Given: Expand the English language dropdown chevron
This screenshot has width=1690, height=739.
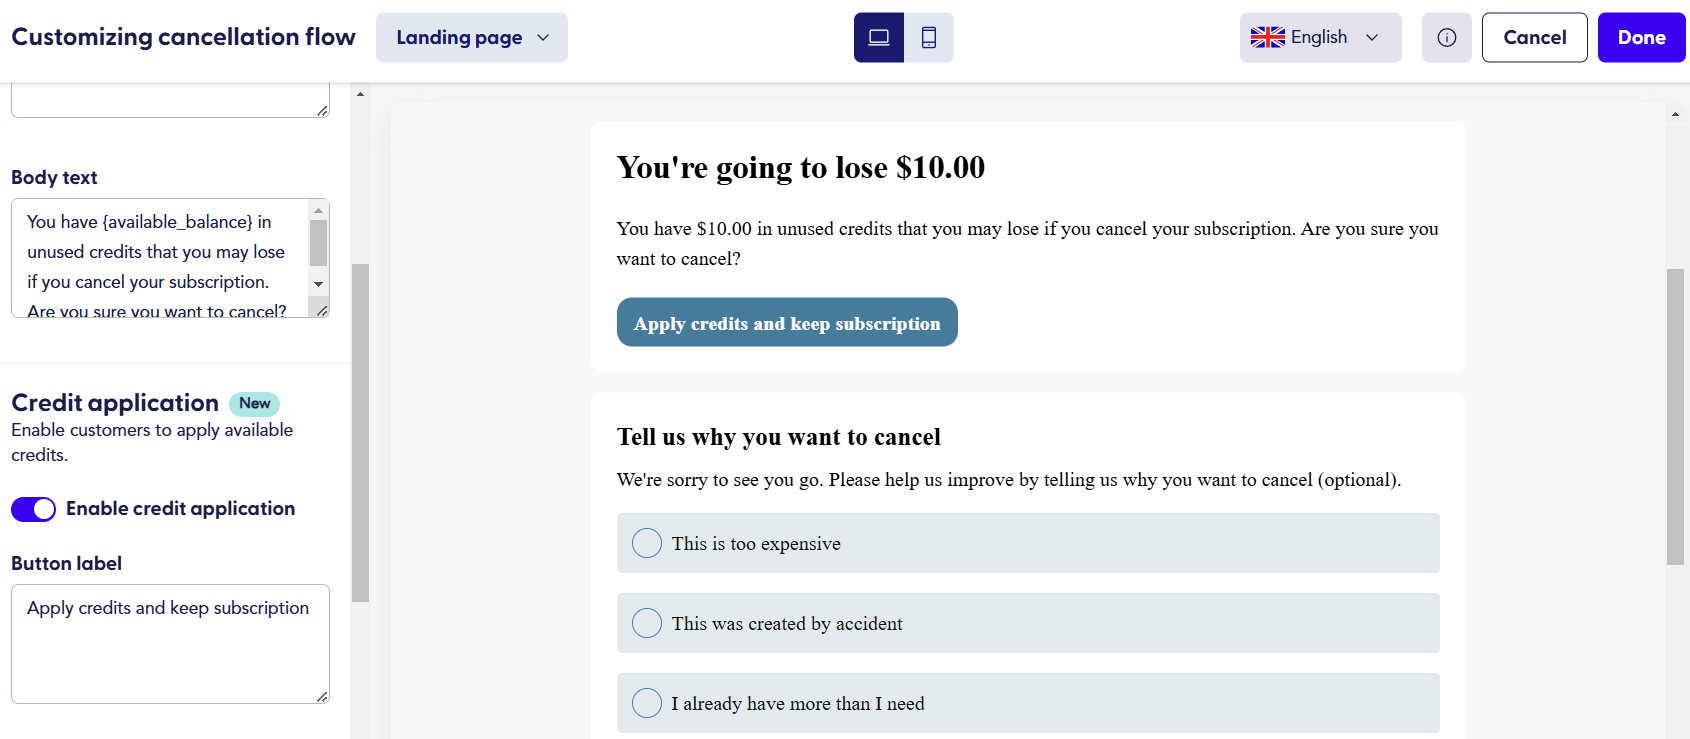Looking at the screenshot, I should click(x=1372, y=38).
